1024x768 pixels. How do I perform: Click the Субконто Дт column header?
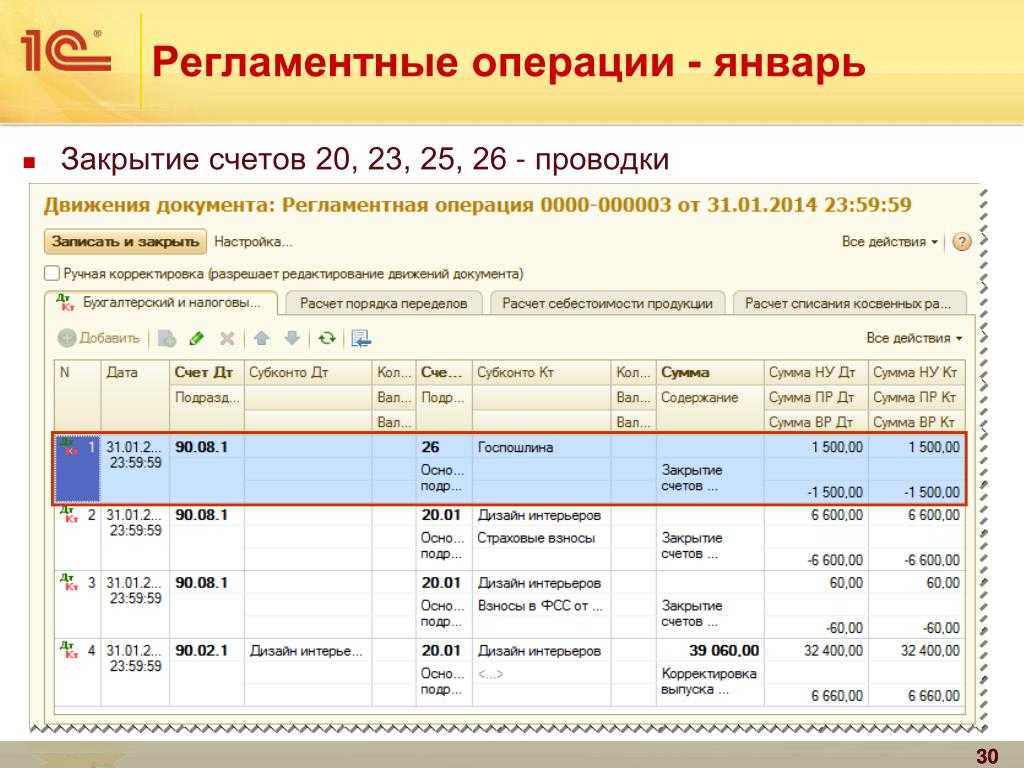click(x=308, y=372)
